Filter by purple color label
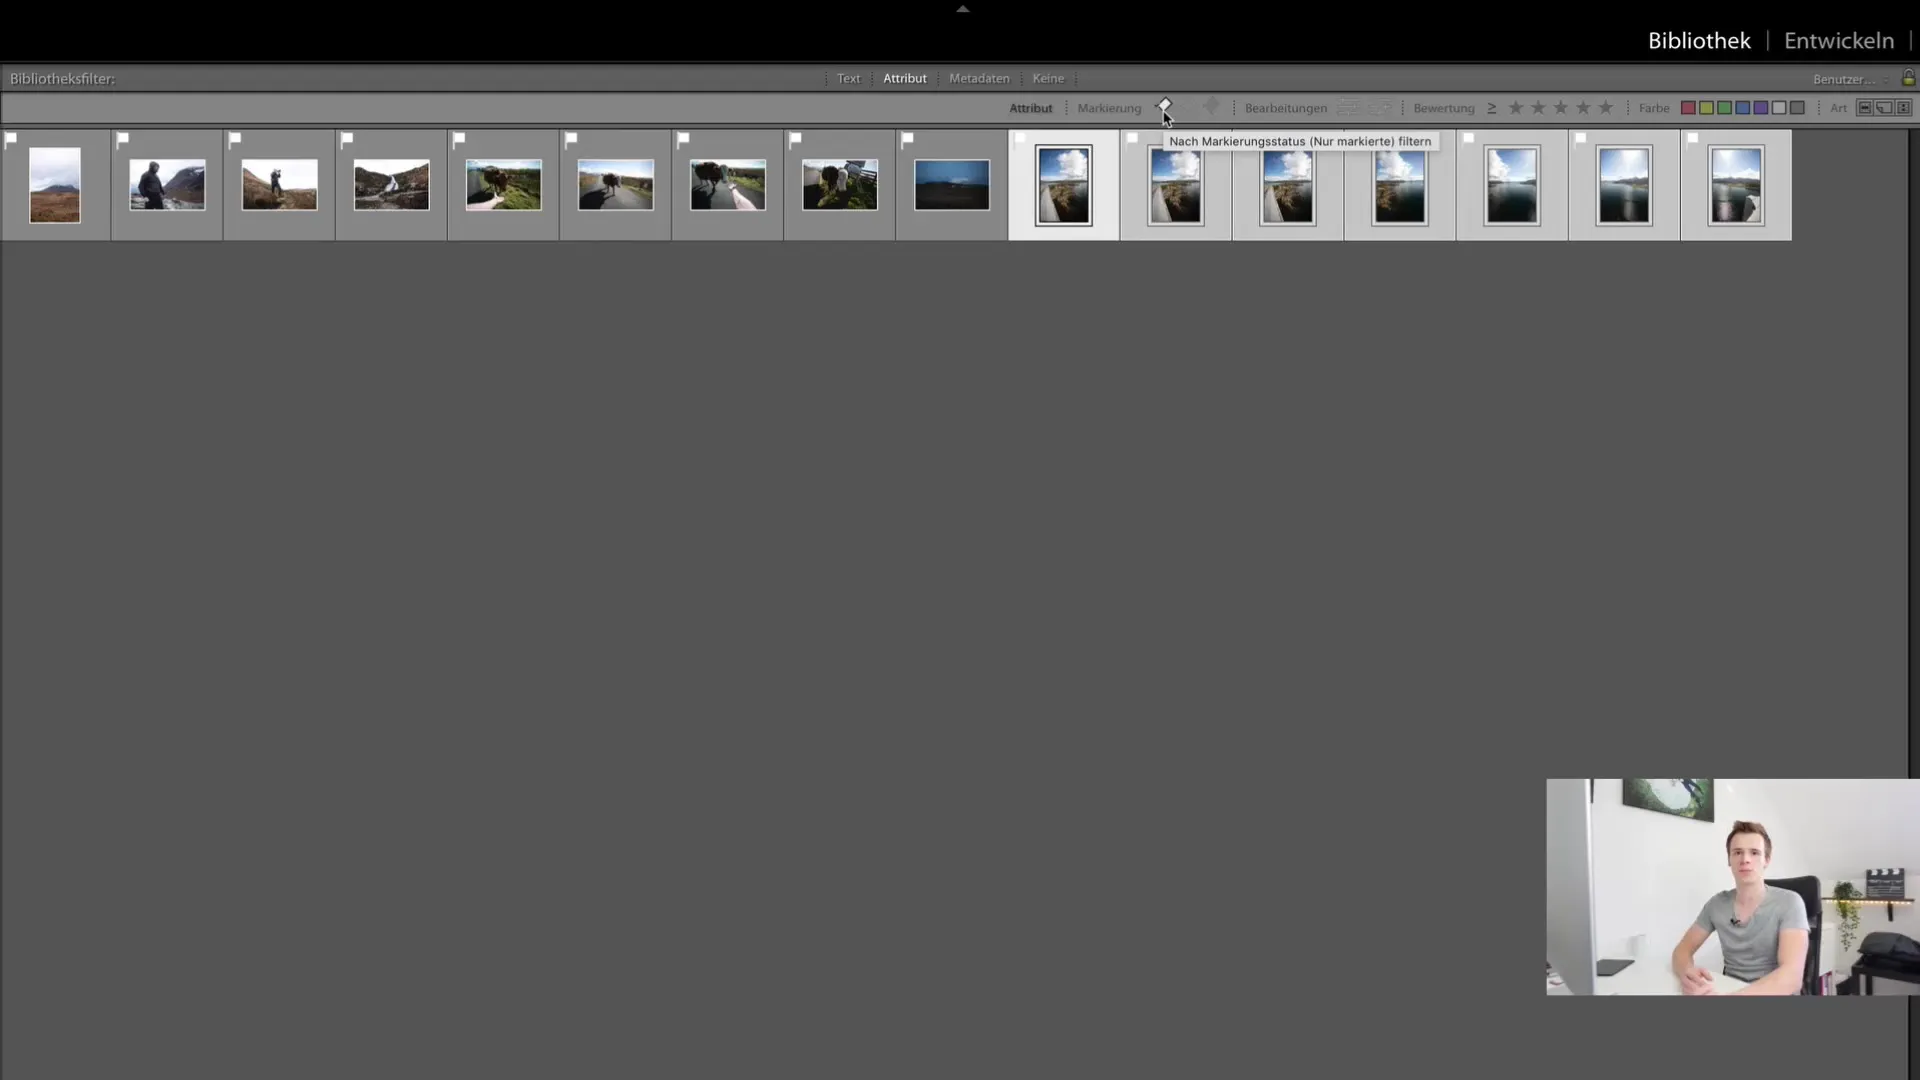The width and height of the screenshot is (1920, 1080). pyautogui.click(x=1760, y=108)
